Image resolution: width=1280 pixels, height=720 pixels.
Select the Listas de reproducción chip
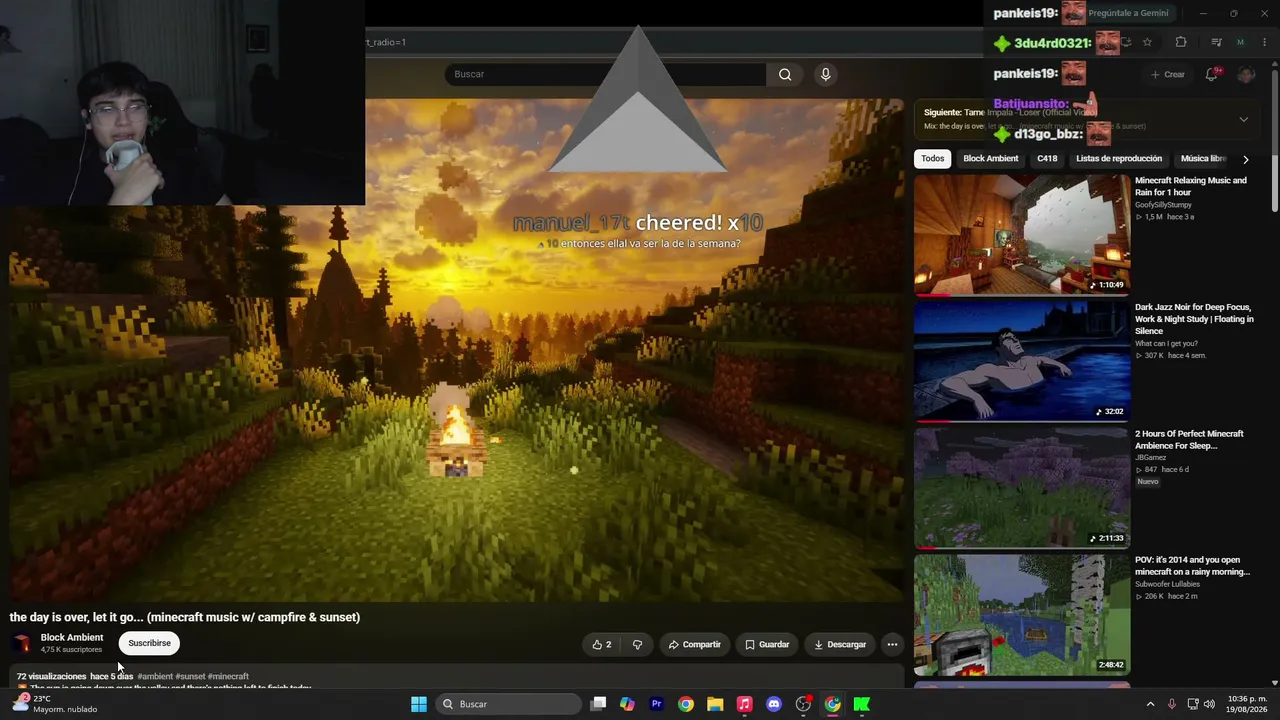coord(1119,159)
